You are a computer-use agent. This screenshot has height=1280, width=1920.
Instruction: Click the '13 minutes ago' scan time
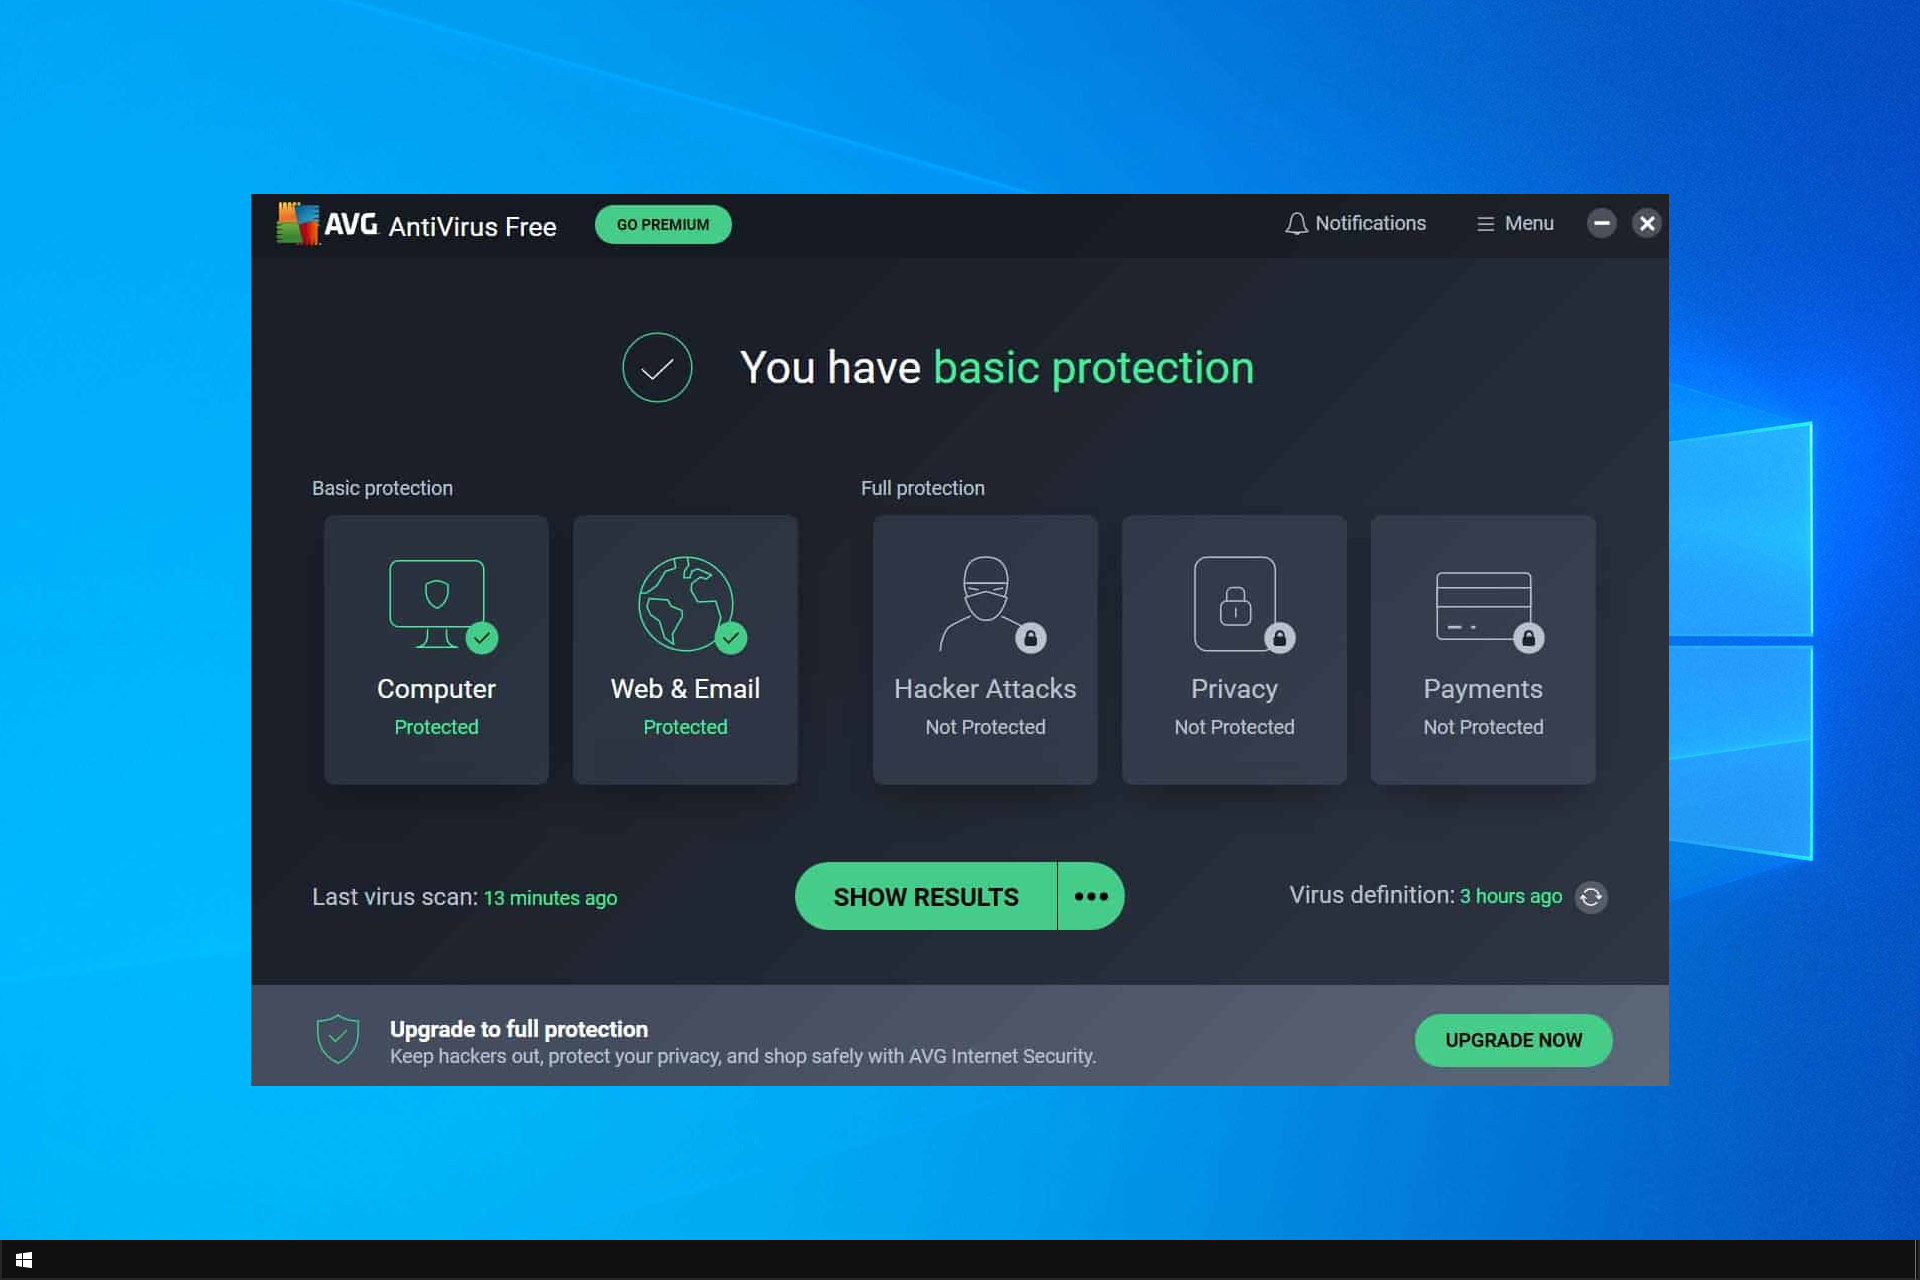click(550, 898)
